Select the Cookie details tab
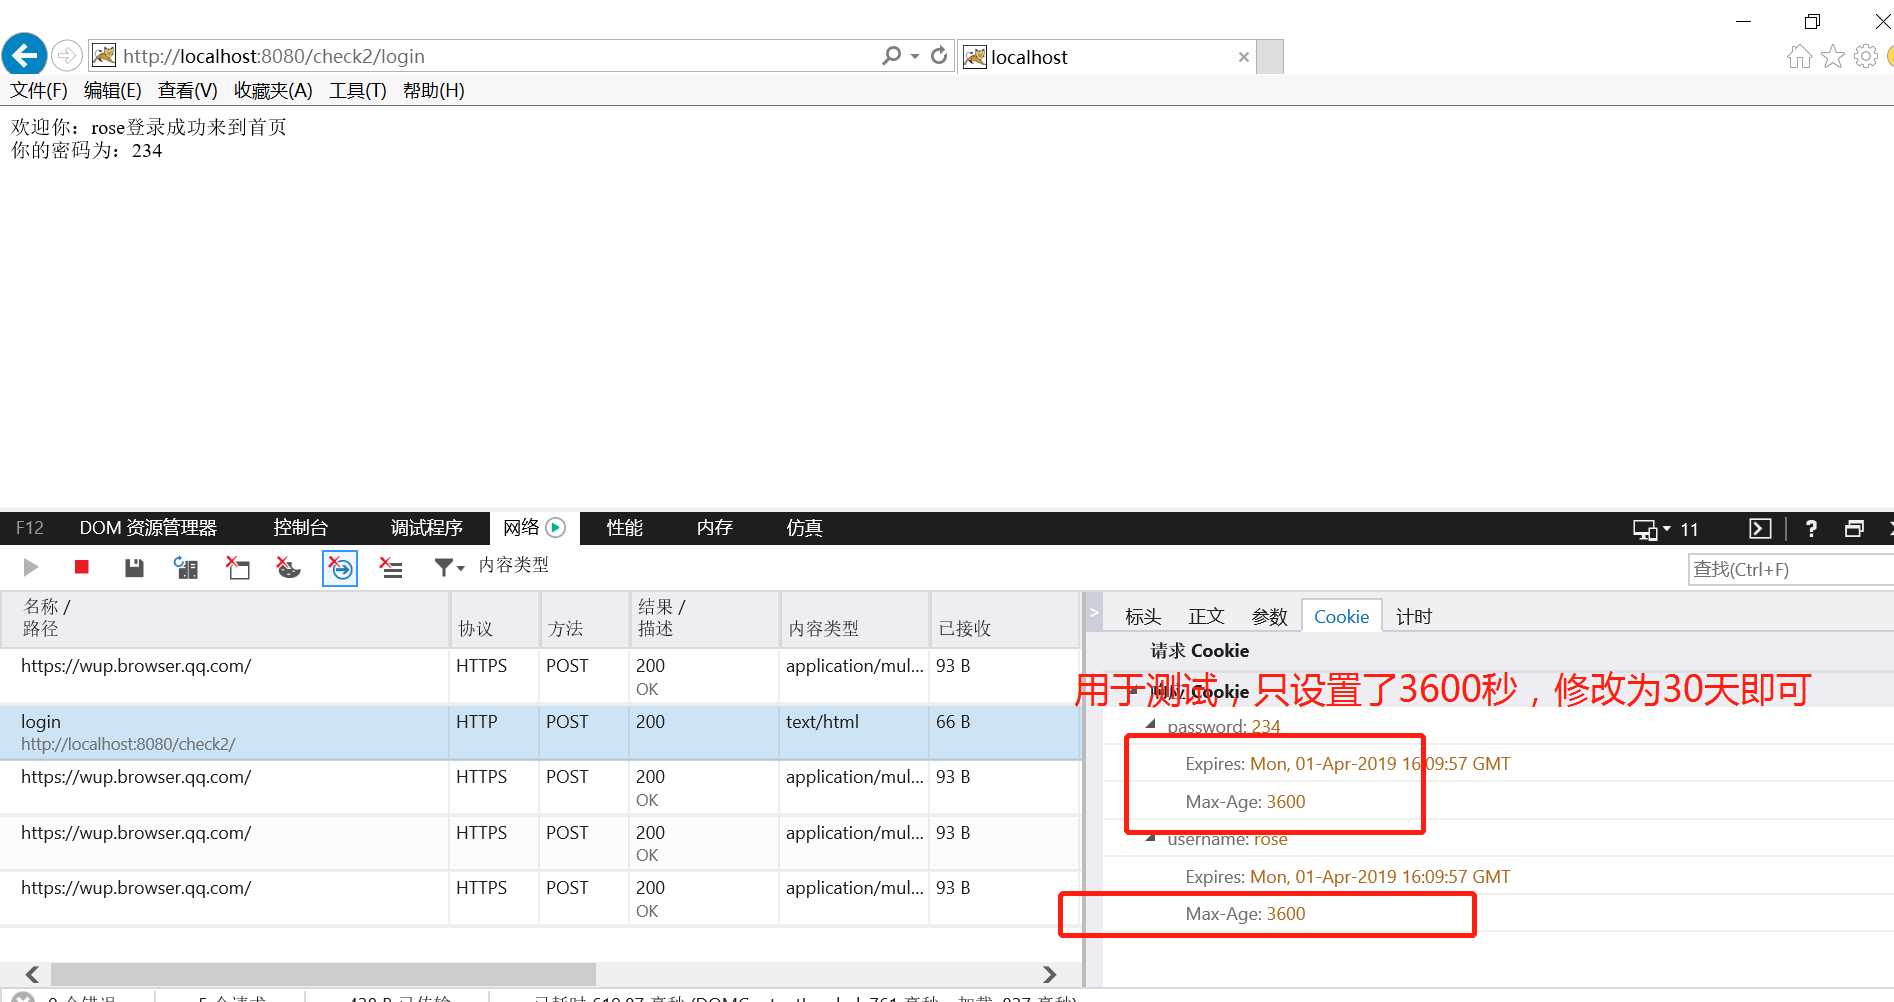The image size is (1894, 1002). pos(1341,617)
